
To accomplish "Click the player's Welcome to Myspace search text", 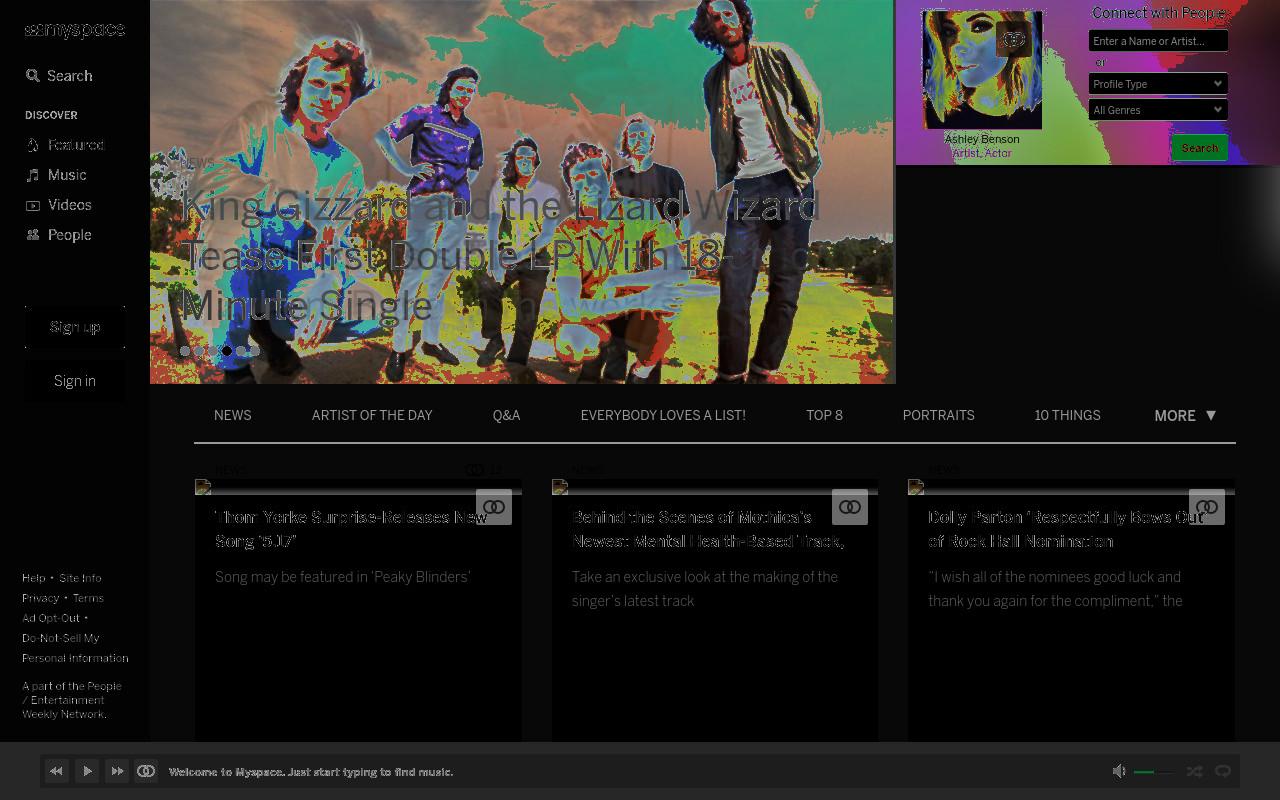I will (x=311, y=772).
